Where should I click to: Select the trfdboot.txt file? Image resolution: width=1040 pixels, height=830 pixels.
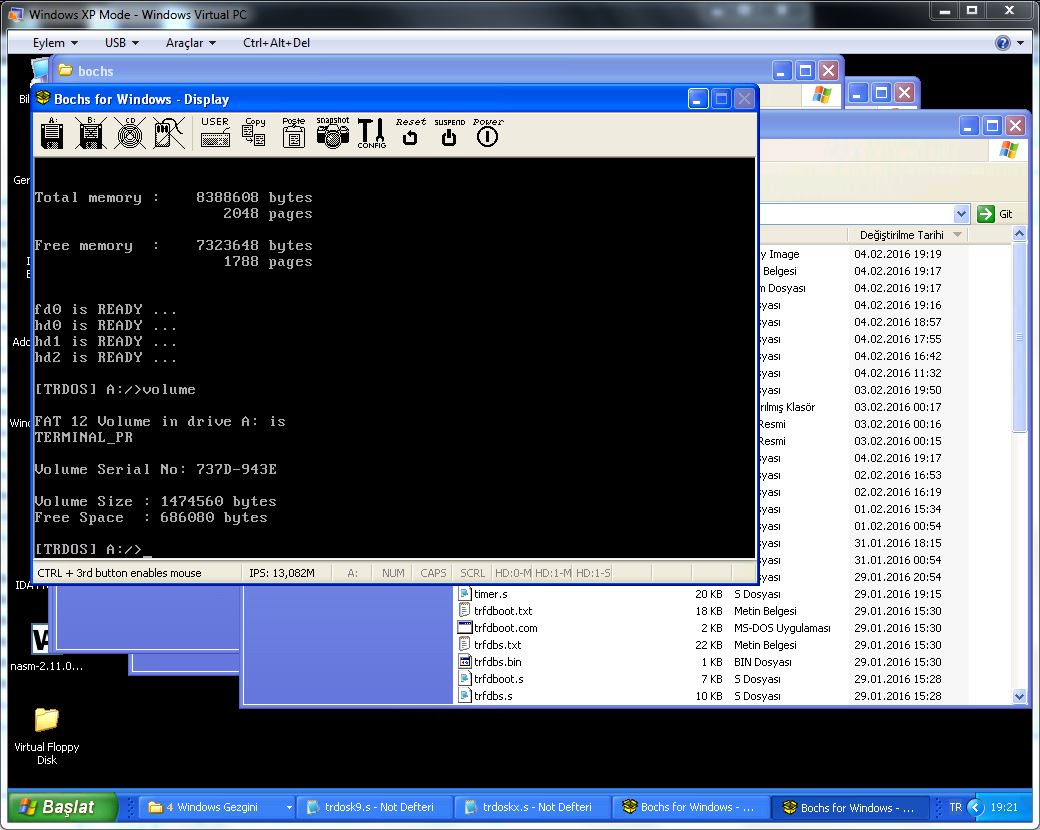[x=503, y=611]
